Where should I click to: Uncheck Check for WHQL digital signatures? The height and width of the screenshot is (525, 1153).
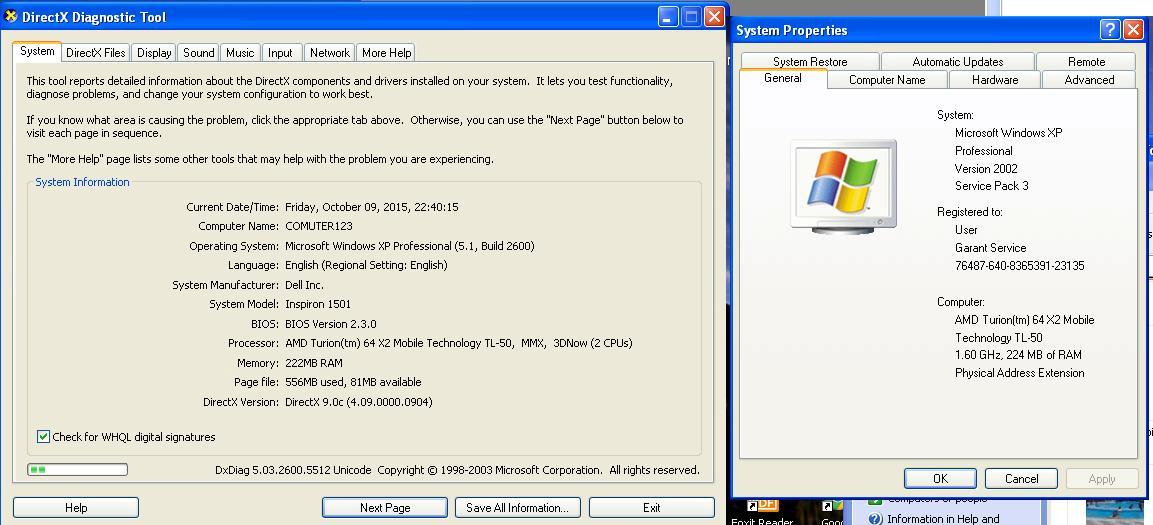pyautogui.click(x=43, y=437)
